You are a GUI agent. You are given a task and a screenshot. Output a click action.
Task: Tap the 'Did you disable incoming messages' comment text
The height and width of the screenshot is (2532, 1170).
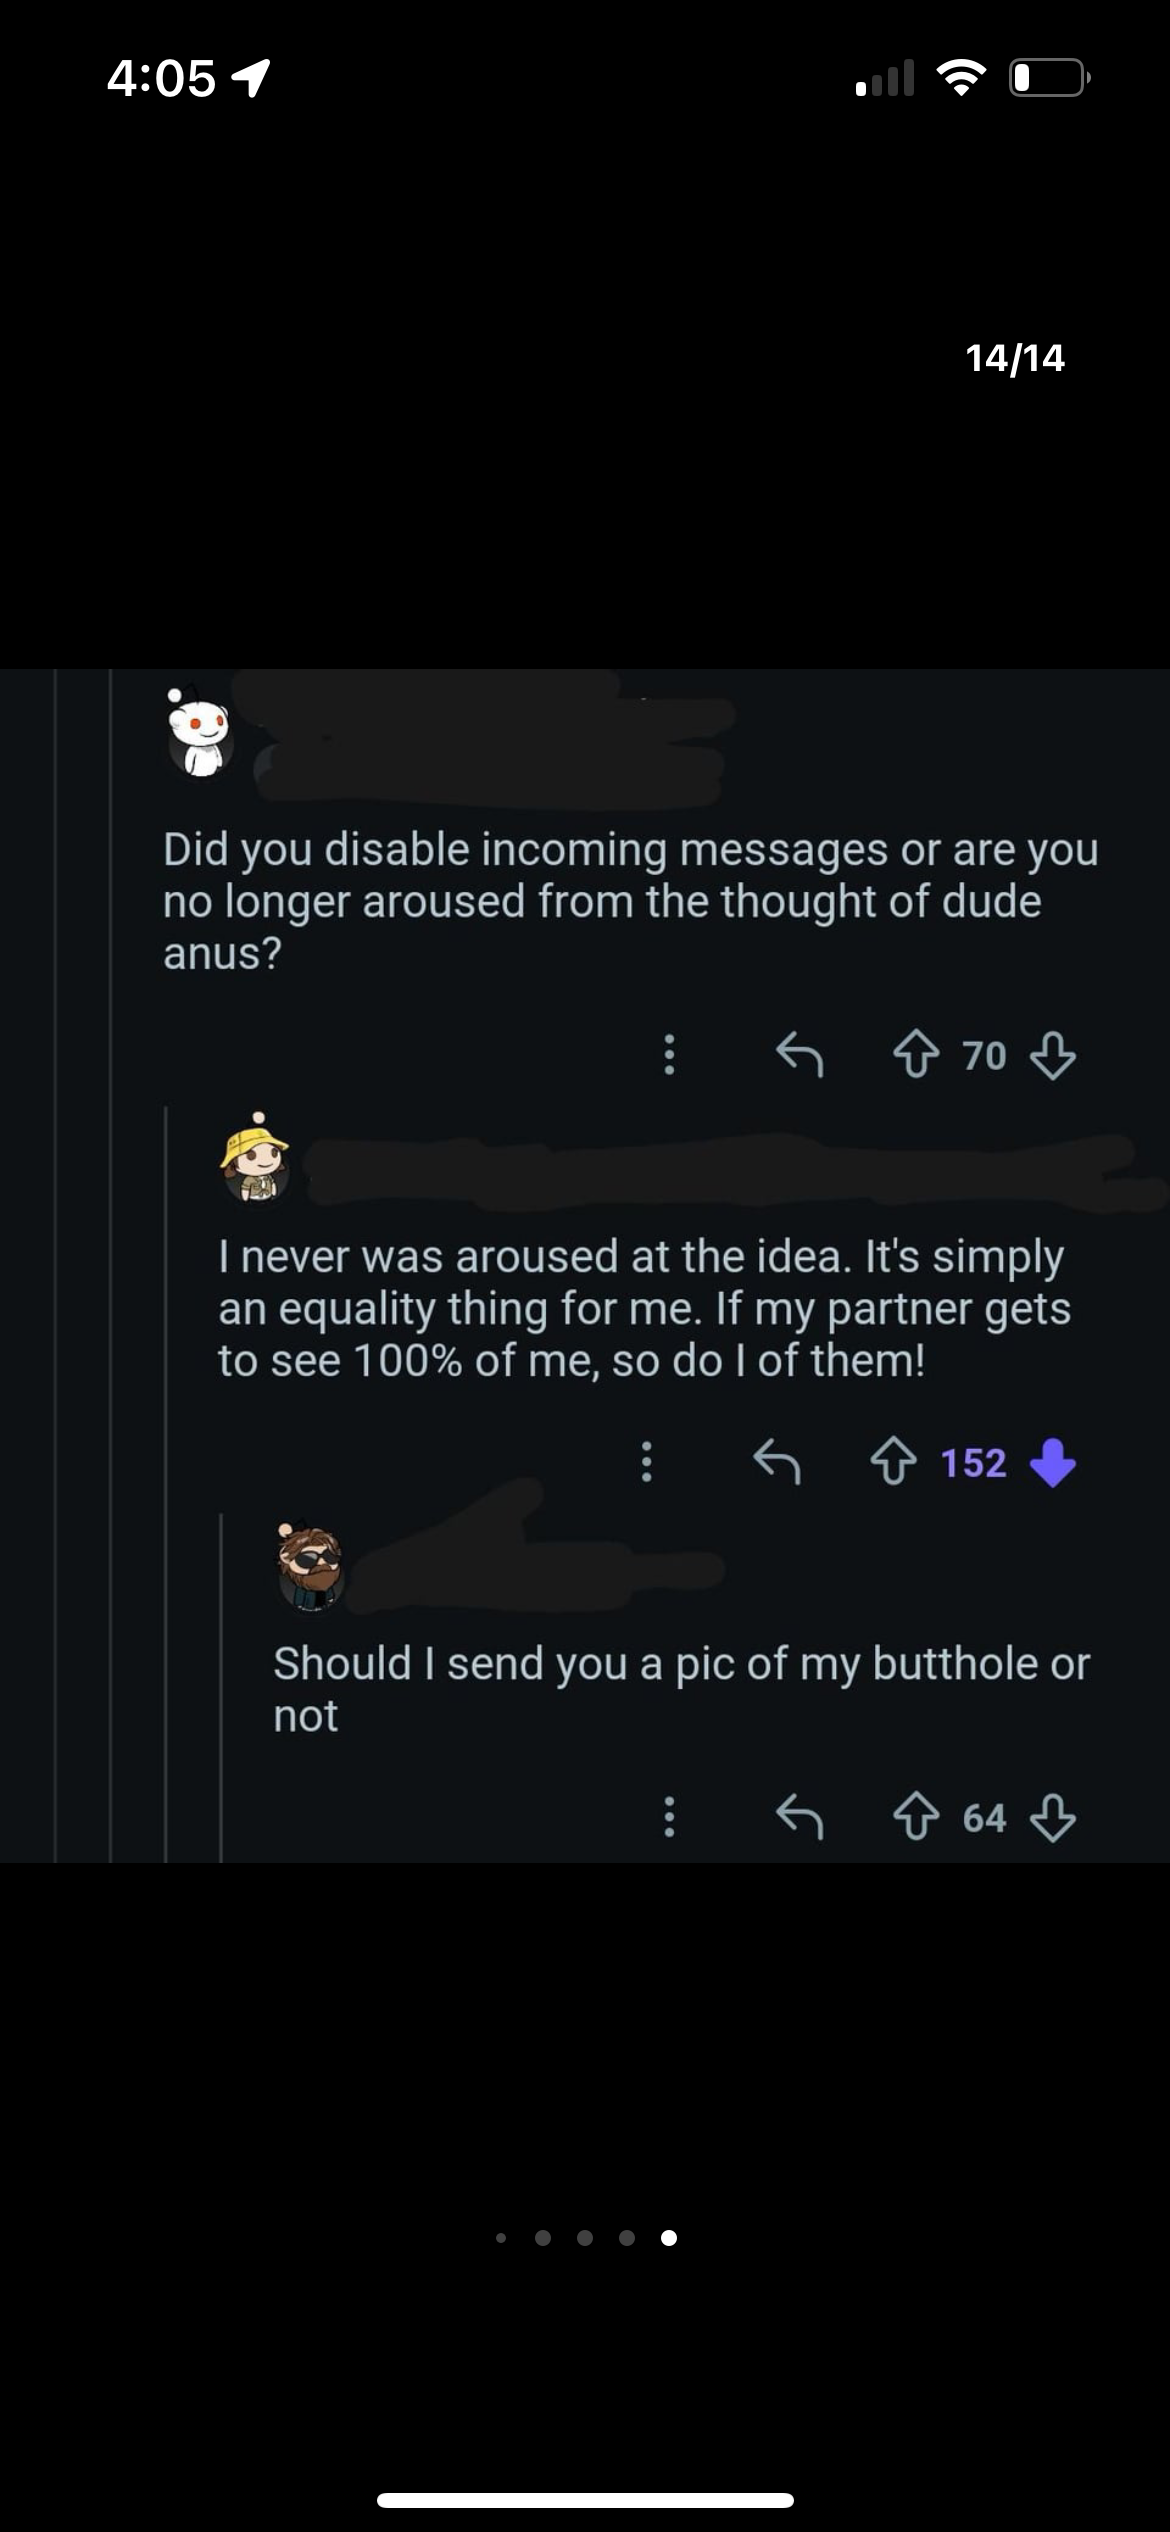point(630,900)
